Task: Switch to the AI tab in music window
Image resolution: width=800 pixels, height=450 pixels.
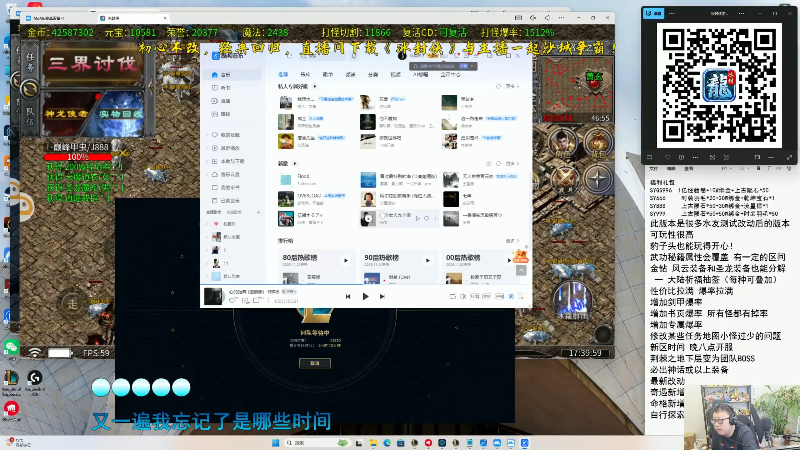Action: tap(421, 74)
